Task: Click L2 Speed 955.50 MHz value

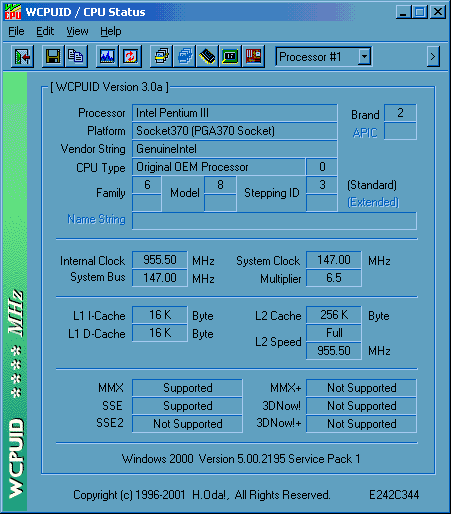Action: coord(334,351)
